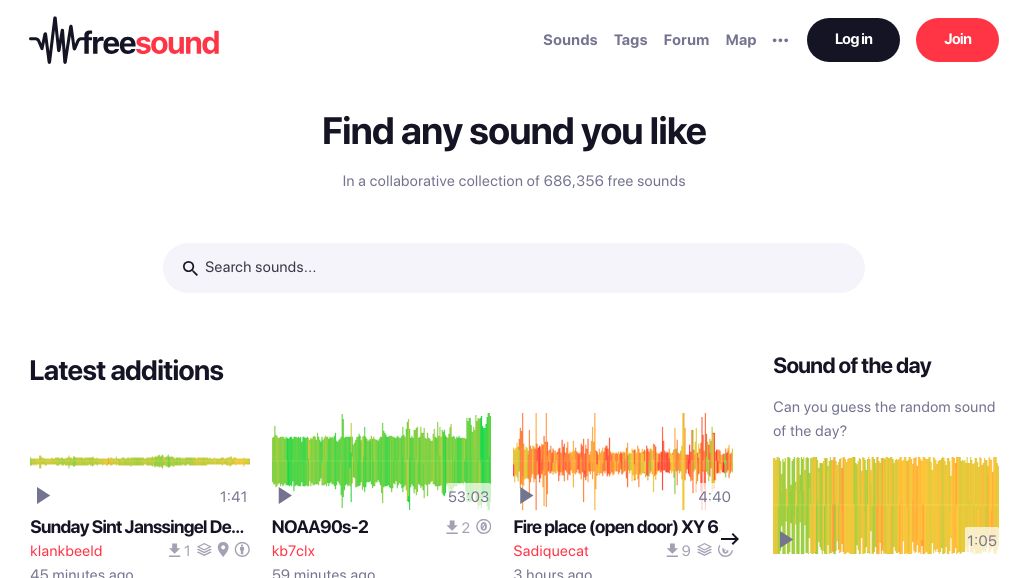Image resolution: width=1028 pixels, height=578 pixels.
Task: Click the red Join button
Action: [x=957, y=40]
